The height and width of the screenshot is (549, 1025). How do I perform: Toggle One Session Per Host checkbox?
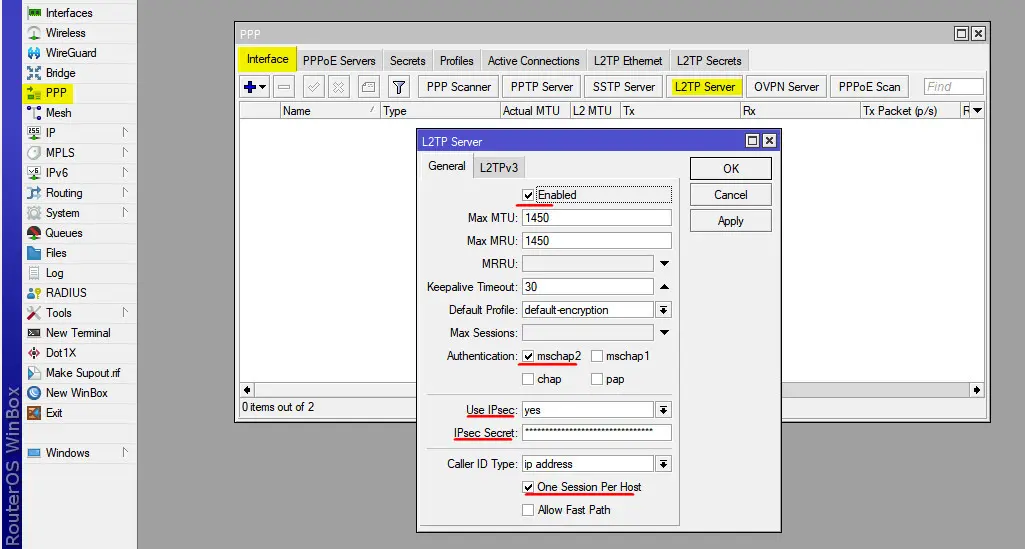click(x=528, y=487)
